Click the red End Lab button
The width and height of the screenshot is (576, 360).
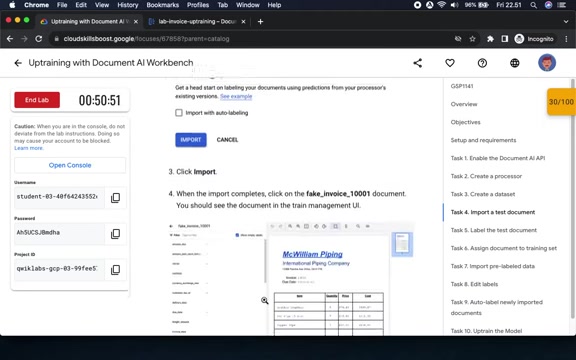point(37,100)
